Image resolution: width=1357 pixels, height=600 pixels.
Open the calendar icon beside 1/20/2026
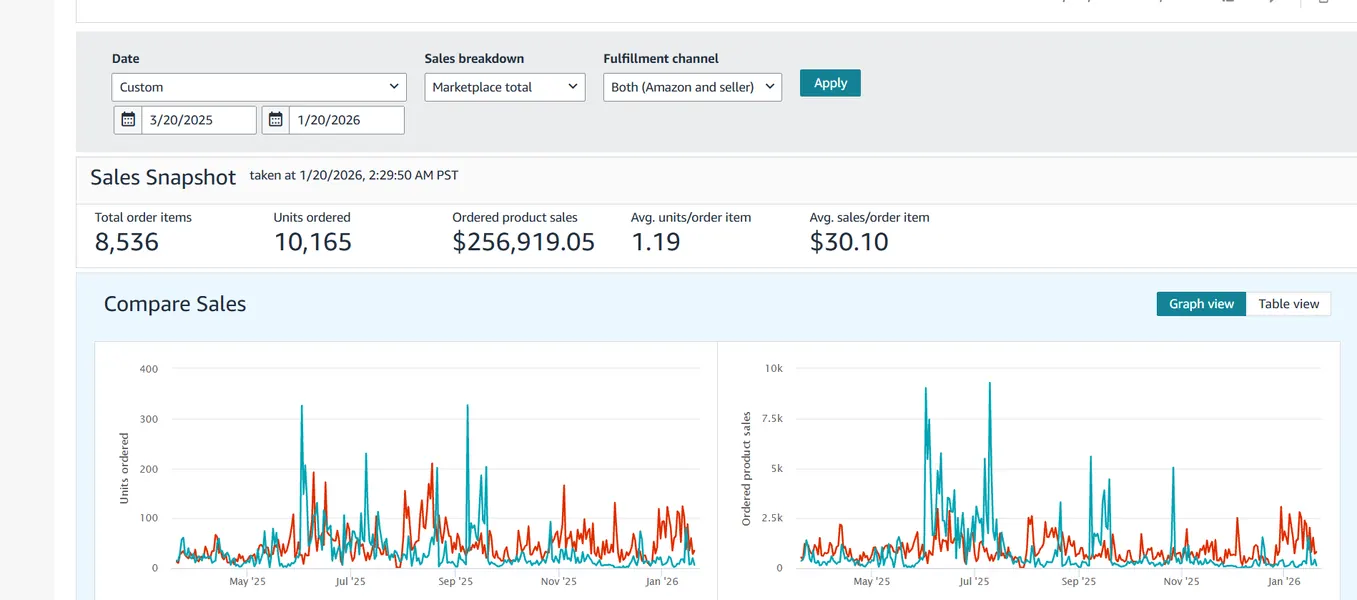(x=276, y=120)
